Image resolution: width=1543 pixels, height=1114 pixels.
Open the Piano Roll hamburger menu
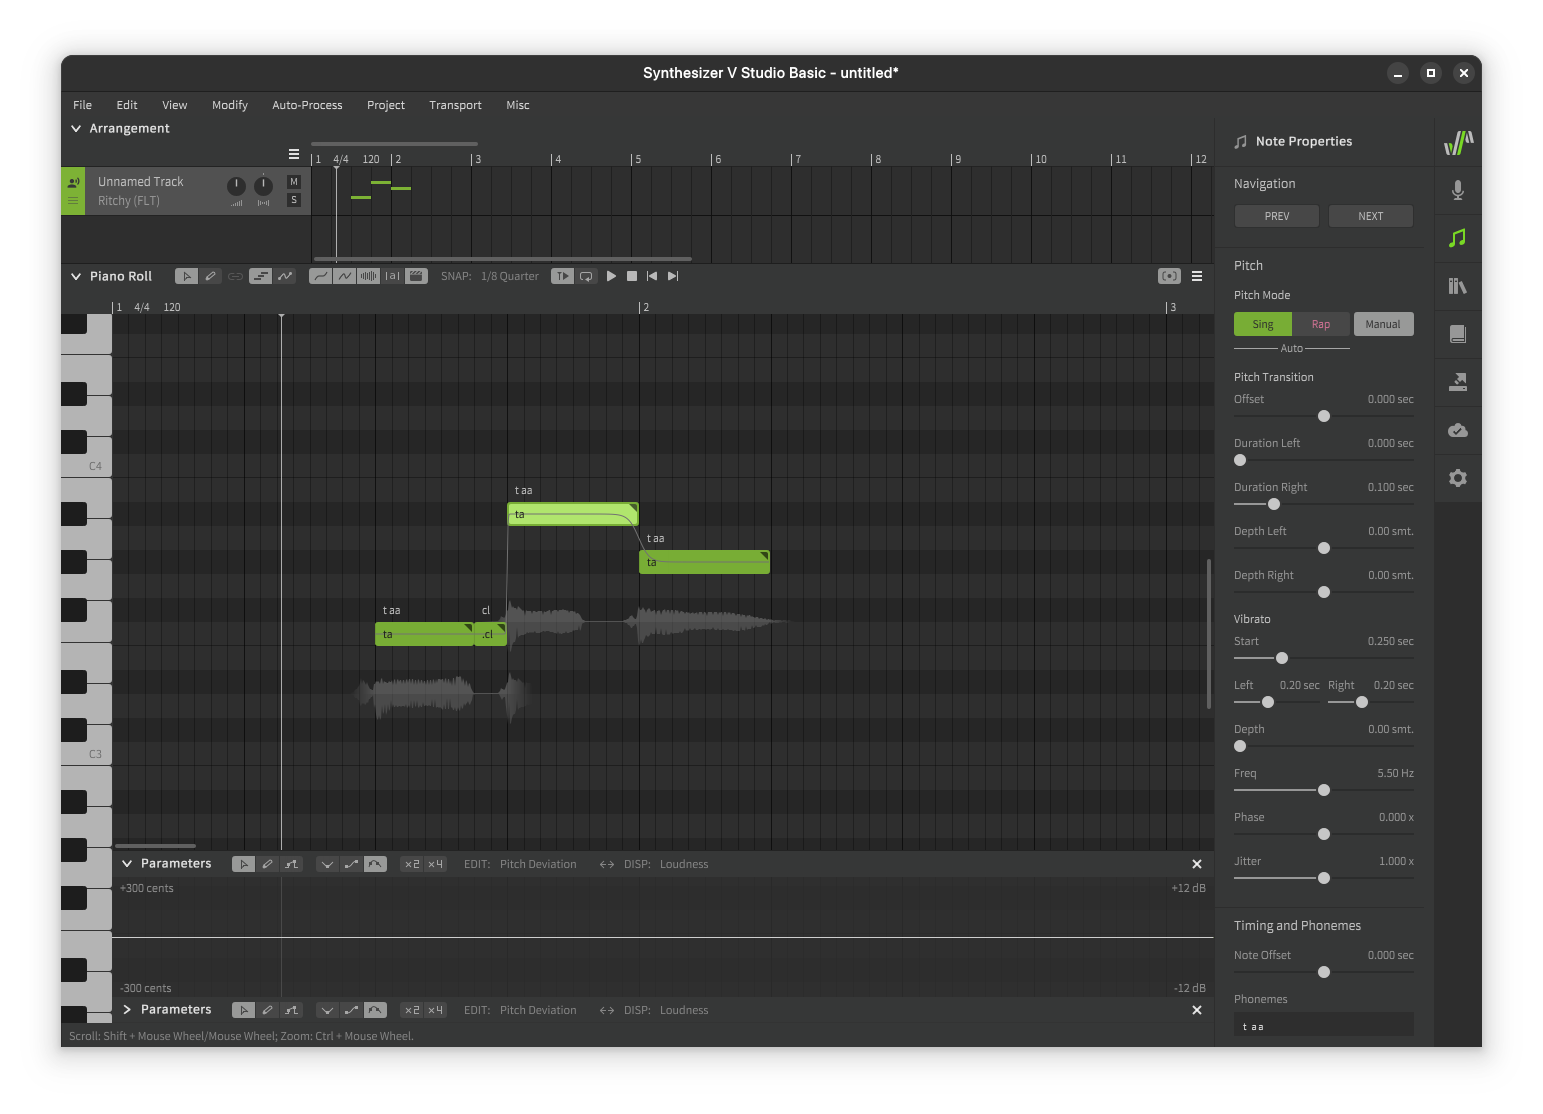click(x=1197, y=276)
